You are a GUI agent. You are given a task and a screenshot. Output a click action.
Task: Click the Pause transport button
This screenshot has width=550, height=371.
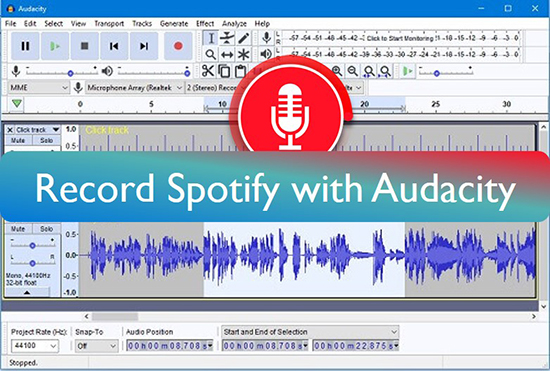coord(25,46)
